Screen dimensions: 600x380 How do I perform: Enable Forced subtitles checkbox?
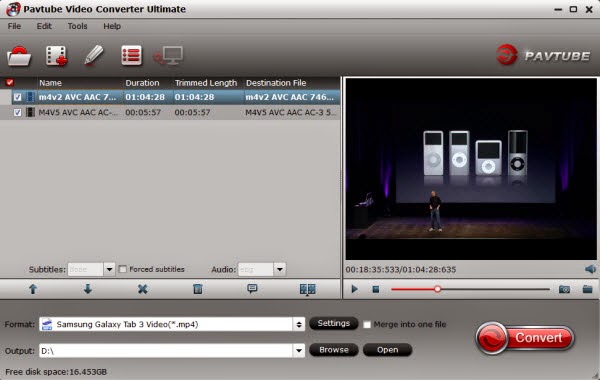pyautogui.click(x=122, y=269)
